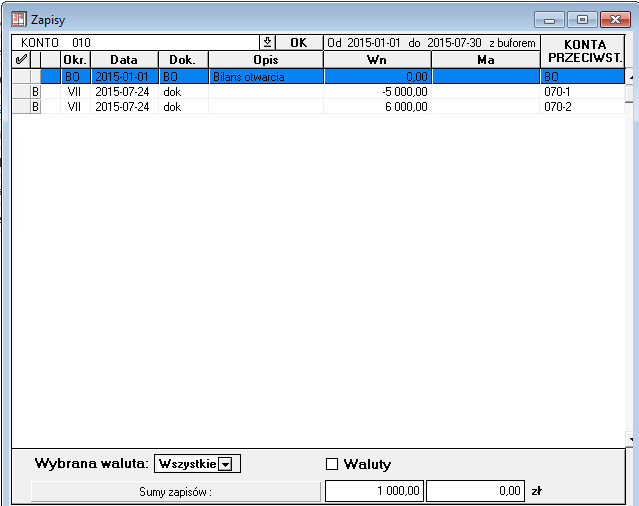
Task: Click the Wn total field 1 000,00
Action: click(375, 491)
